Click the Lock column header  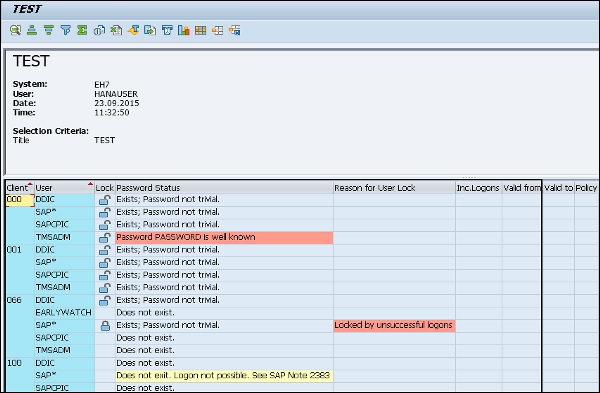click(x=105, y=188)
